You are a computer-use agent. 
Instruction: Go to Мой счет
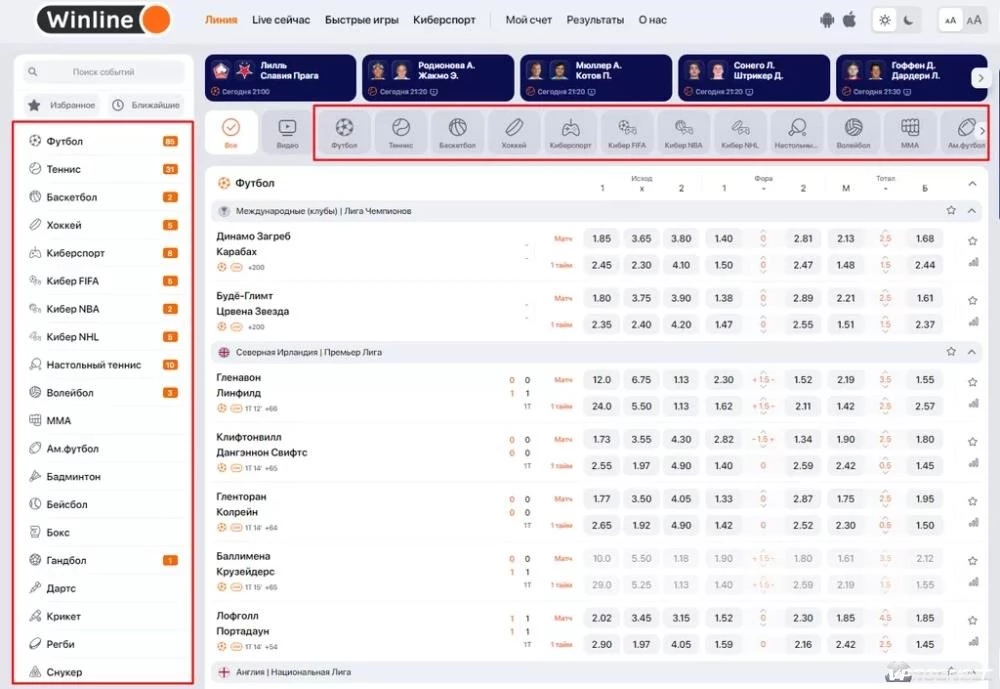pos(529,20)
